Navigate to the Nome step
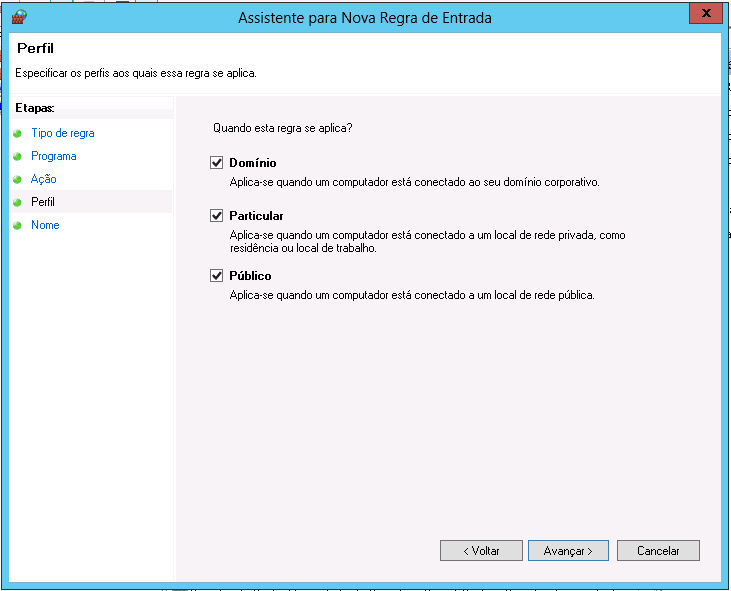This screenshot has height=591, width=731. tap(45, 225)
